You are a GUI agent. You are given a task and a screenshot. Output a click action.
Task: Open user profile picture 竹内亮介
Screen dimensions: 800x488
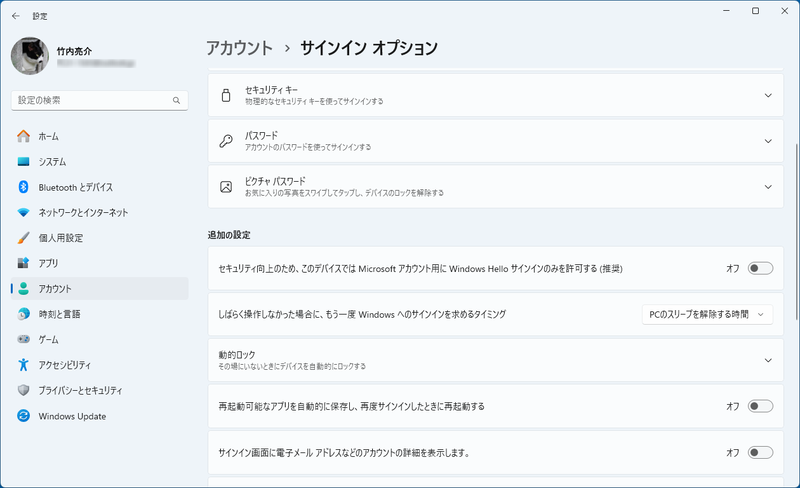pos(30,56)
